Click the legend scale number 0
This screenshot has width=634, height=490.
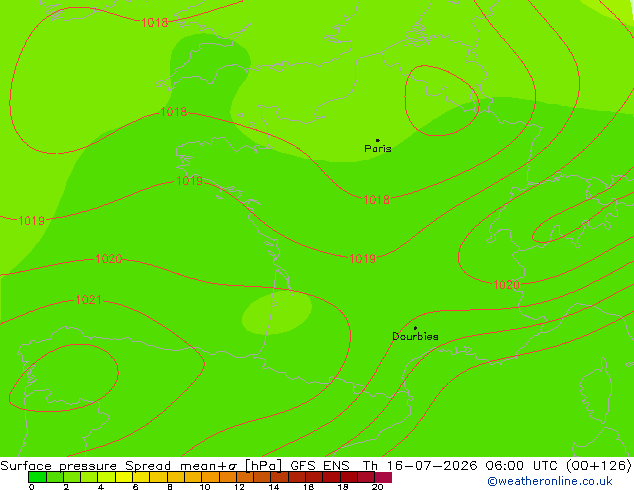click(x=32, y=487)
